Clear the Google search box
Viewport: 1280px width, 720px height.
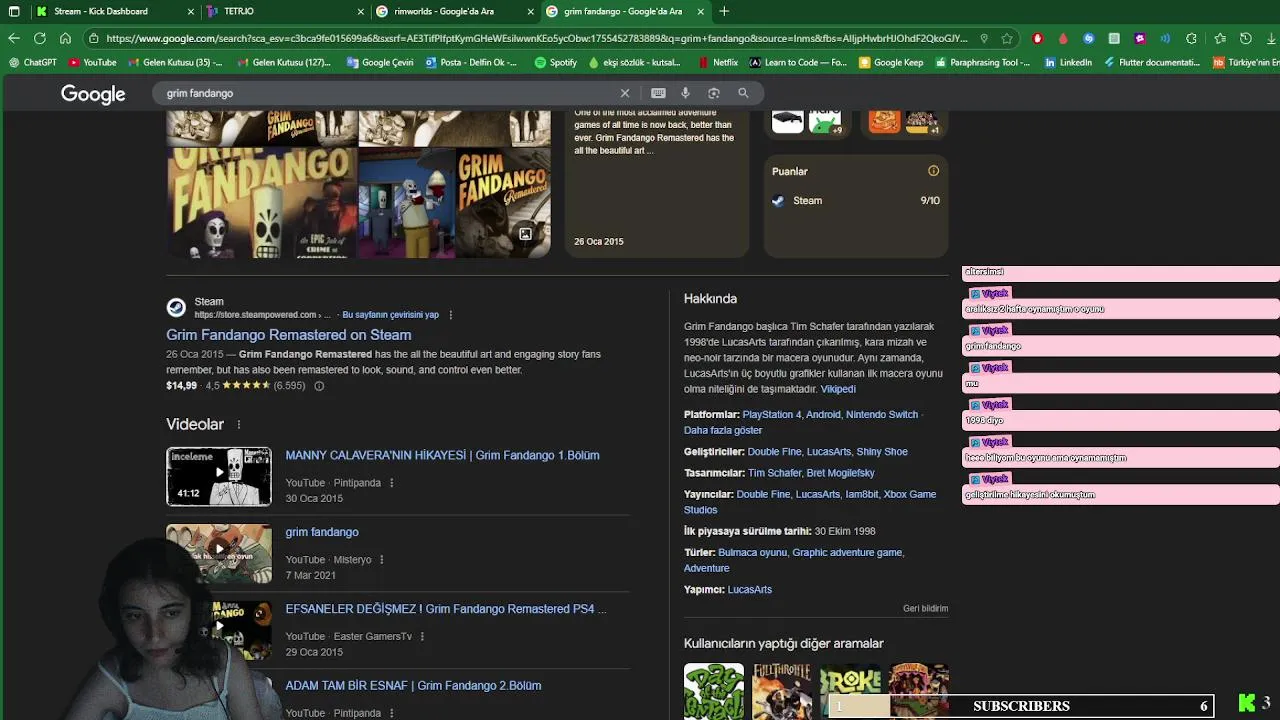[x=625, y=93]
